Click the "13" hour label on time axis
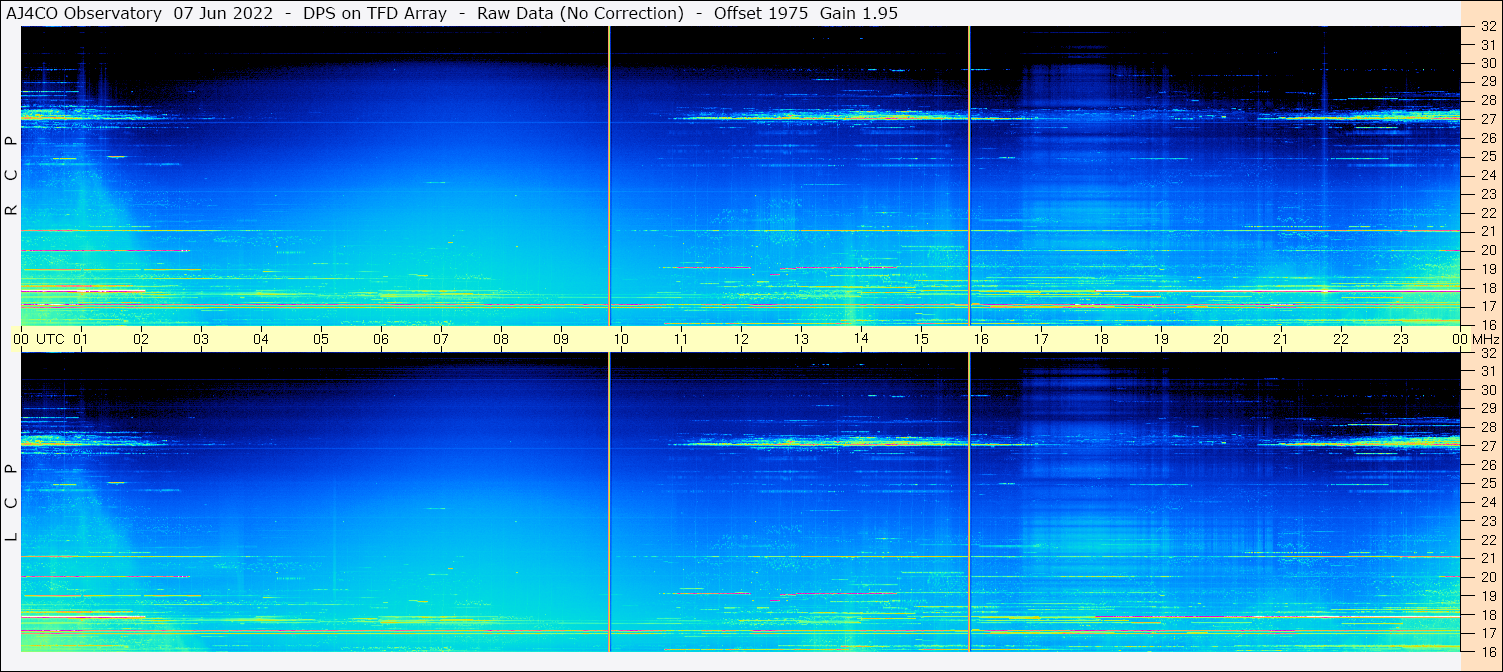 coord(801,339)
